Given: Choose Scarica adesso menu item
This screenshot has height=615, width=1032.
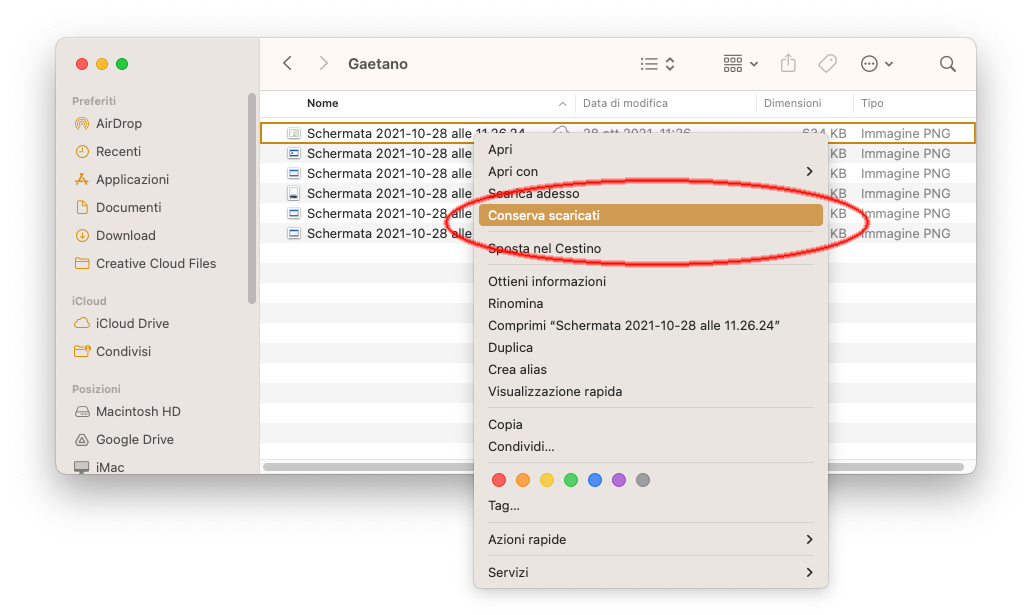Looking at the screenshot, I should tap(650, 194).
